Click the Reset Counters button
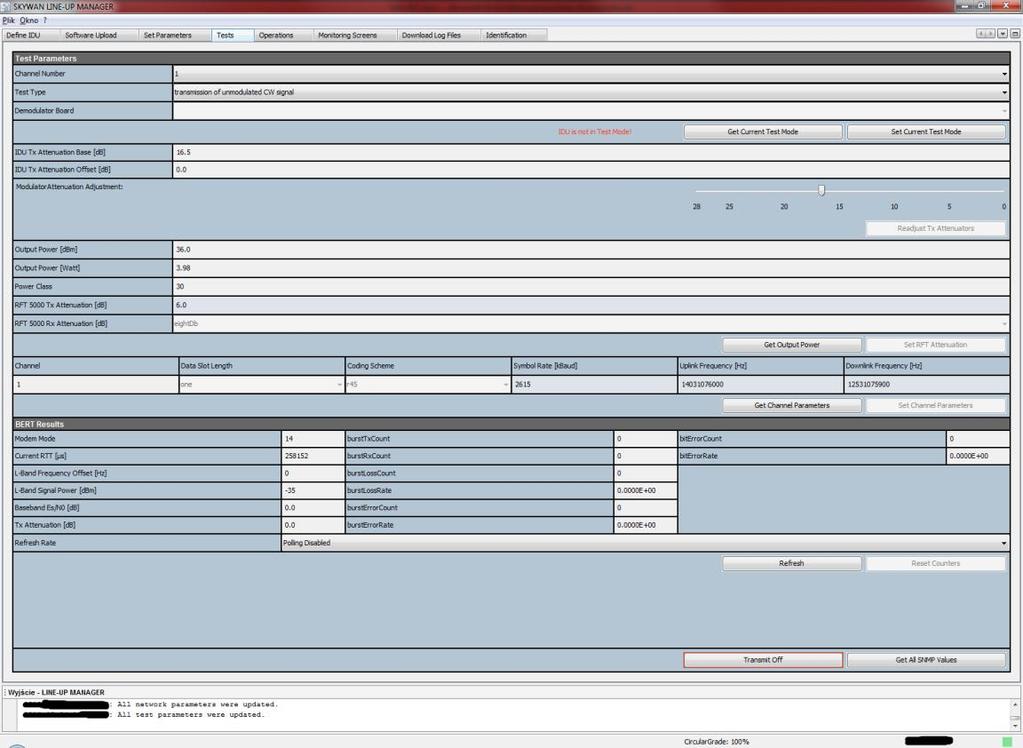Screen dimensions: 1023x748 tap(935, 563)
